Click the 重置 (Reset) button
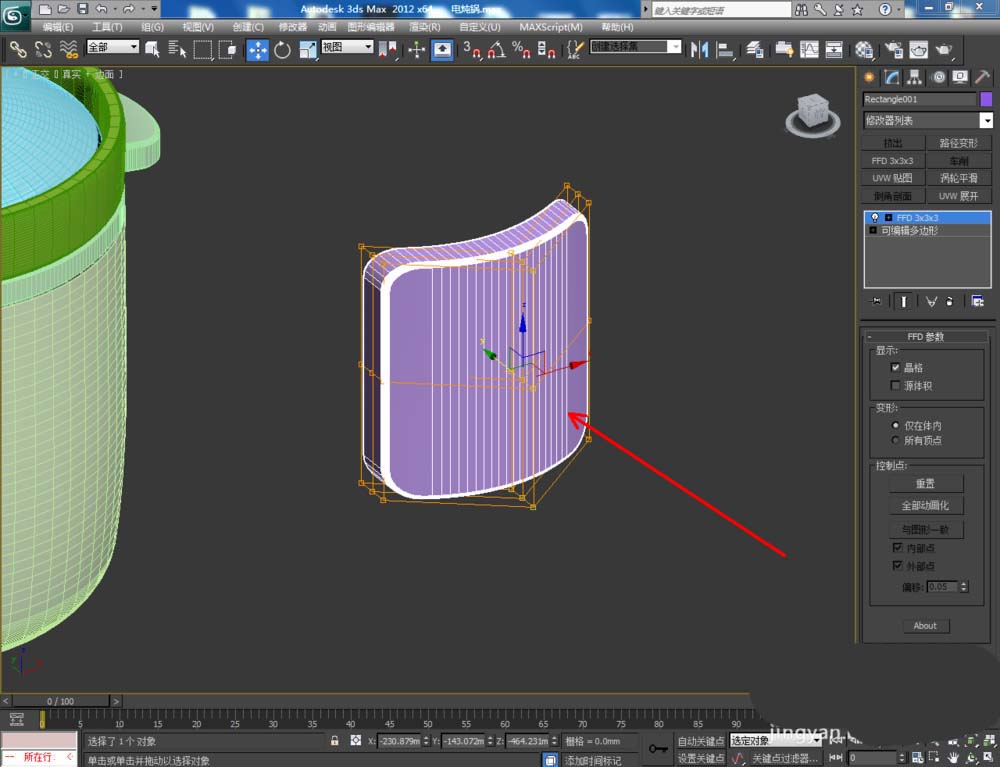This screenshot has width=1000, height=767. pyautogui.click(x=925, y=483)
